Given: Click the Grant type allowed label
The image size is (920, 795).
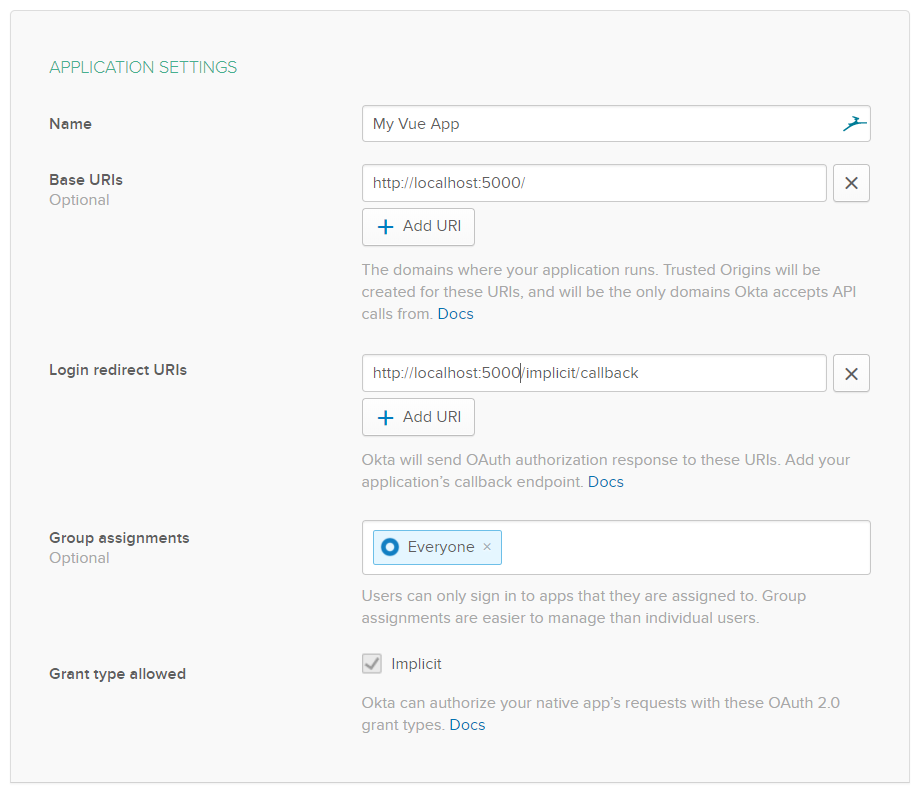Looking at the screenshot, I should pyautogui.click(x=117, y=674).
